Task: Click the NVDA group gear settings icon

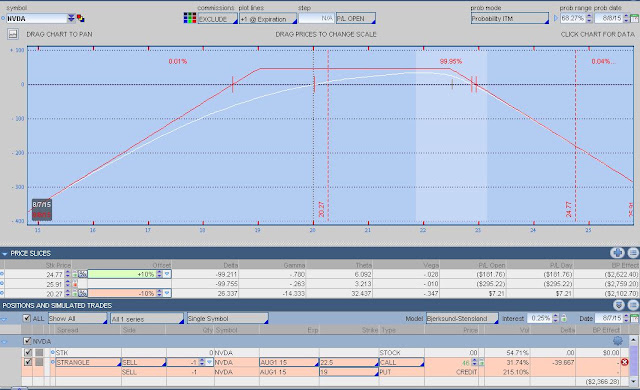Action: [618, 341]
